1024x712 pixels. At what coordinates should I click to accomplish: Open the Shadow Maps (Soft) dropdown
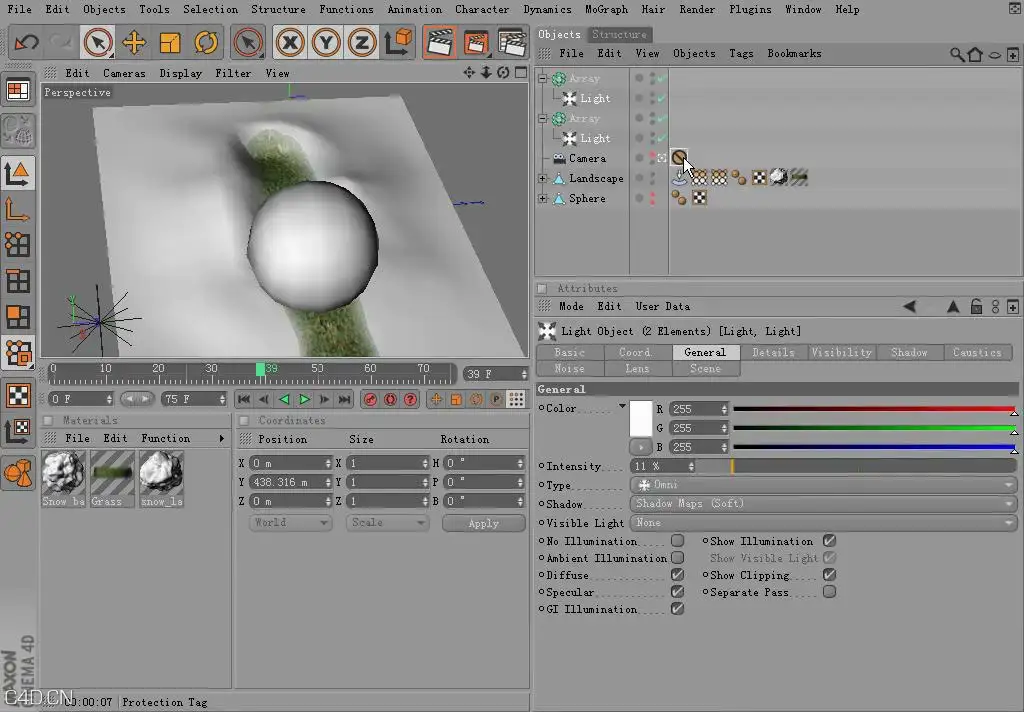[x=823, y=504]
